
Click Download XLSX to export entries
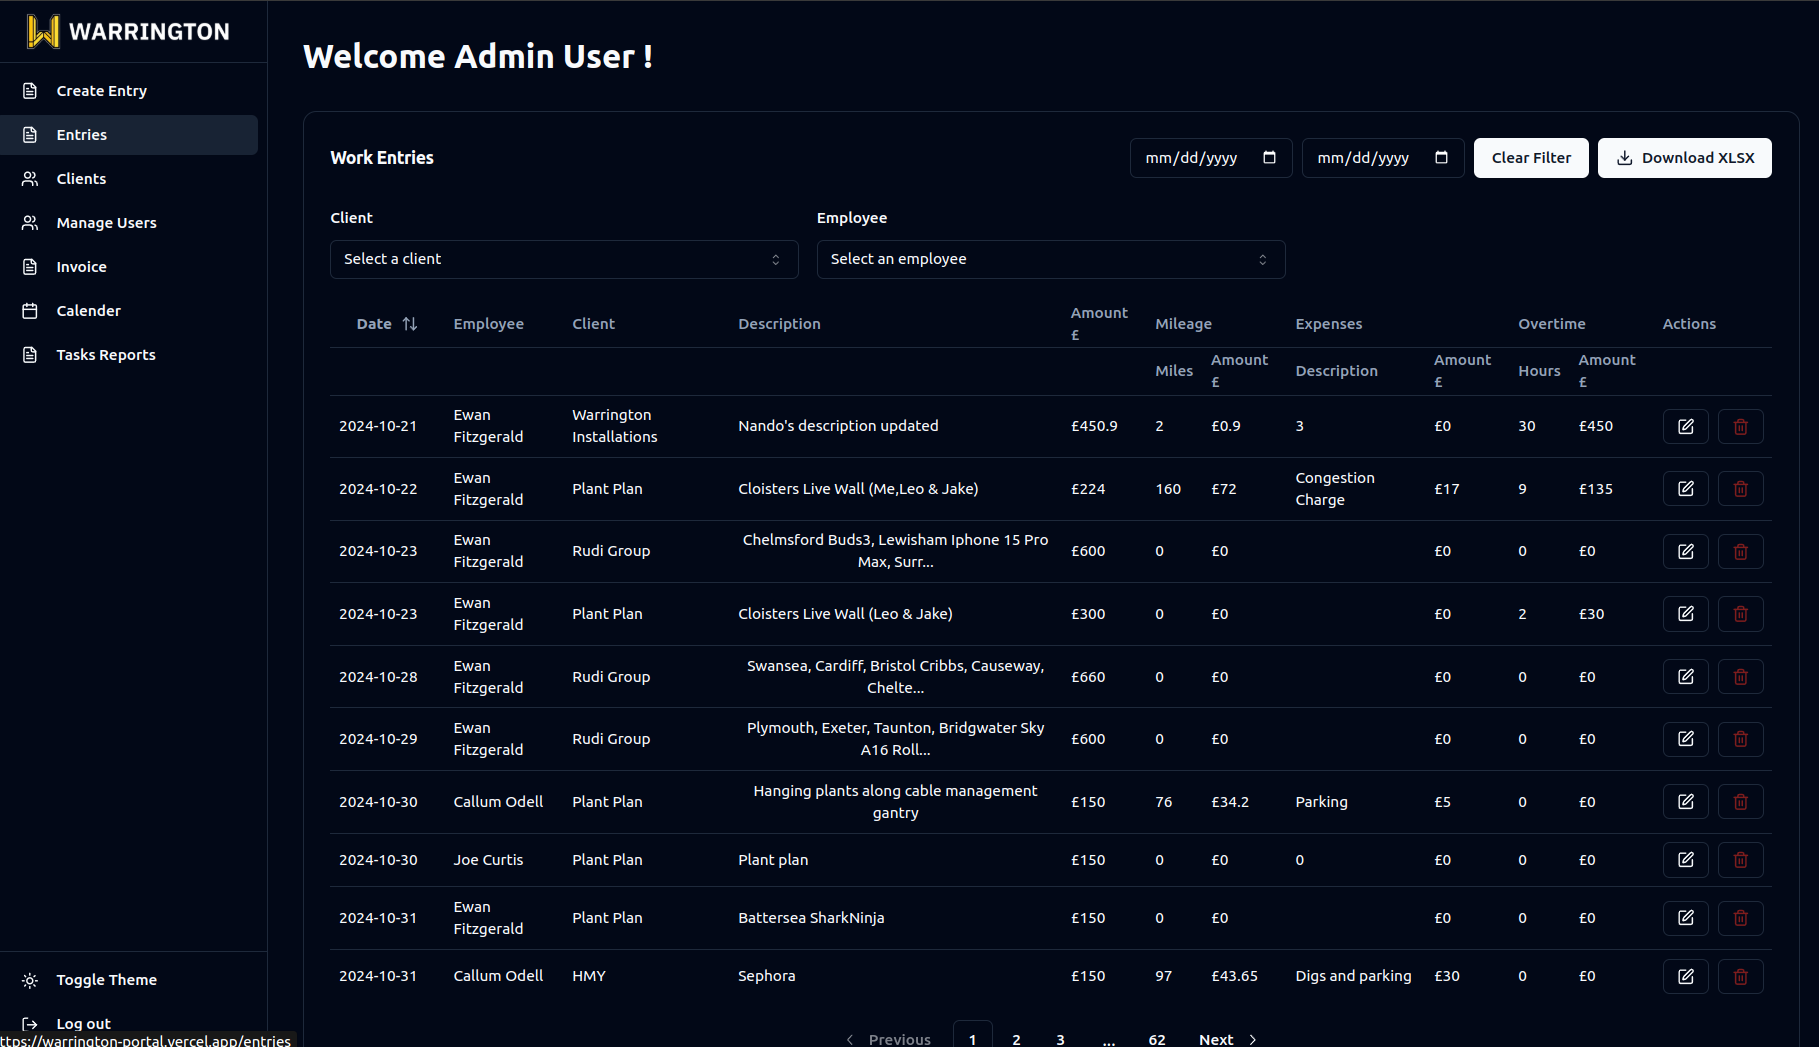(1684, 157)
